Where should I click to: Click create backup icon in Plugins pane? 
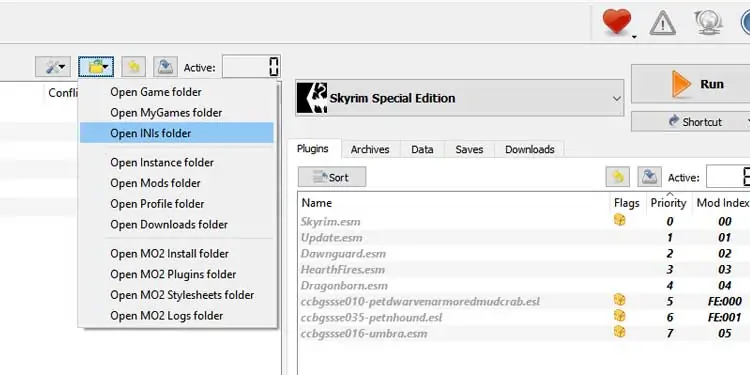coord(650,177)
